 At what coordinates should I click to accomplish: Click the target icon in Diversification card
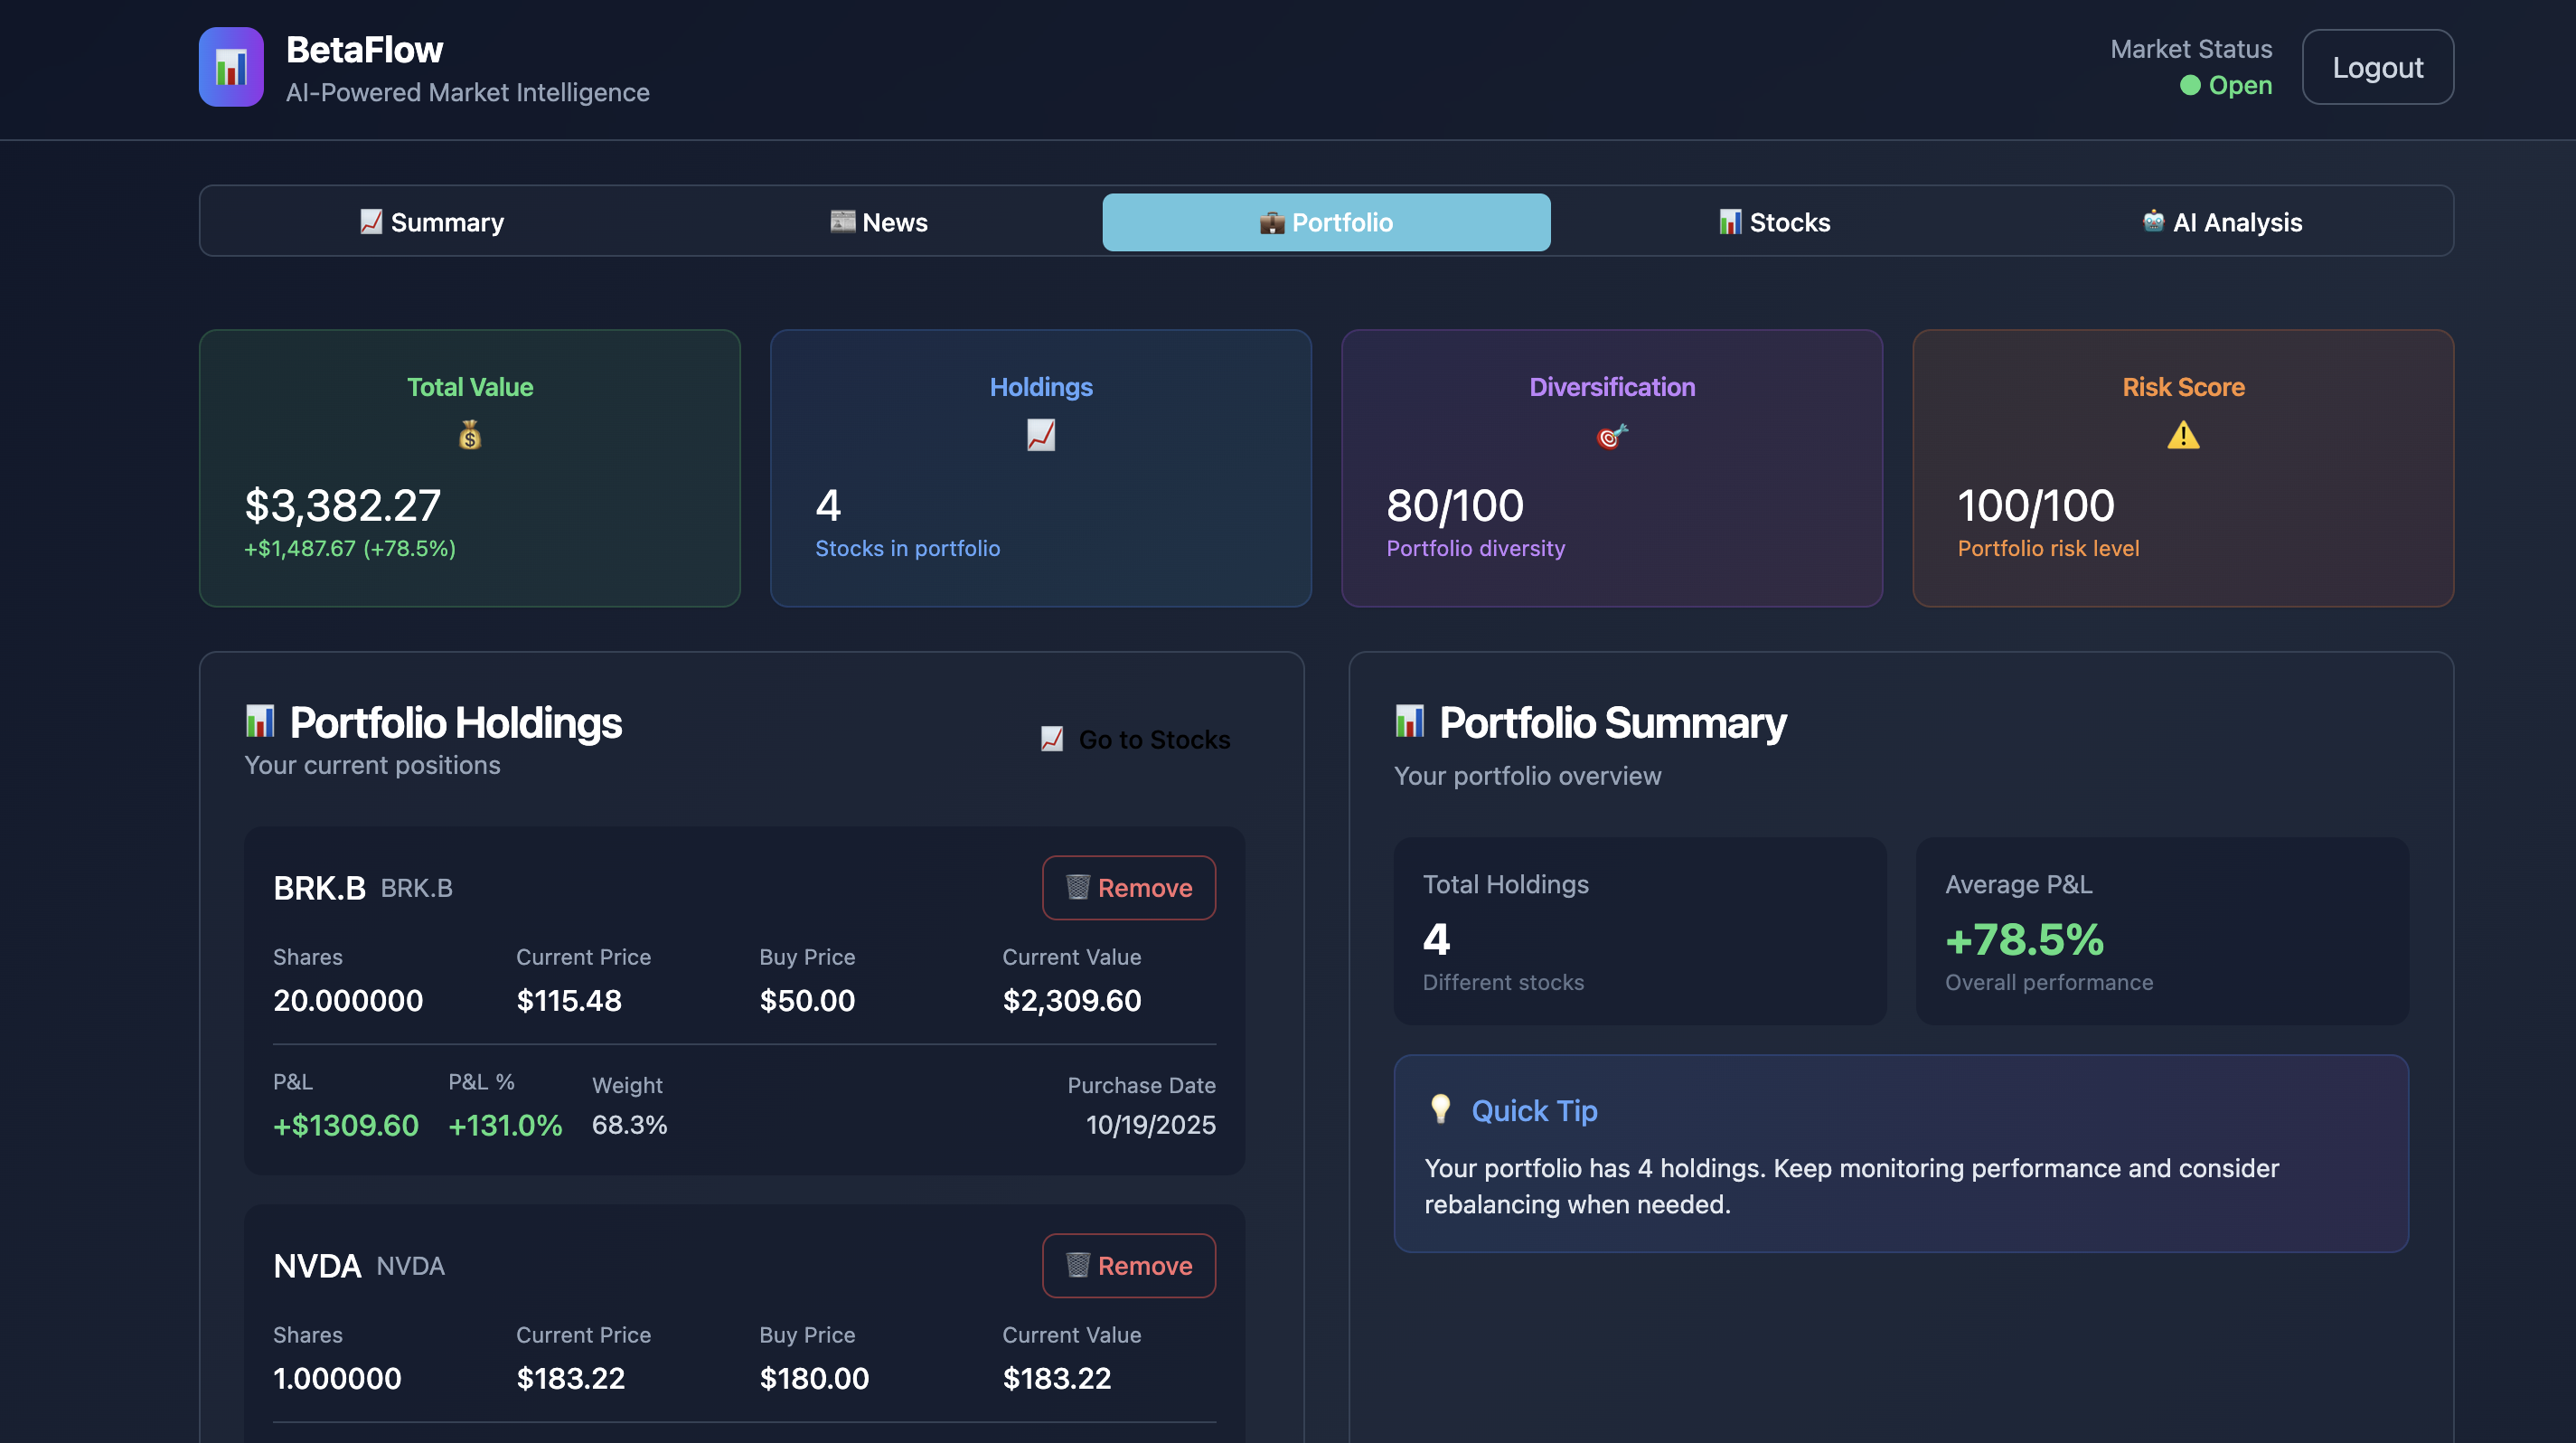[1611, 436]
